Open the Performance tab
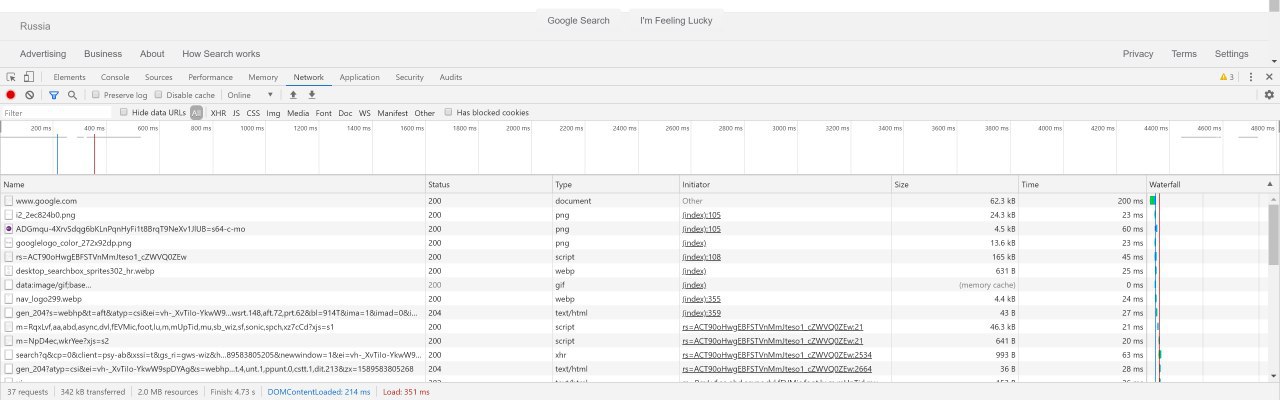The image size is (1280, 400). [x=210, y=77]
